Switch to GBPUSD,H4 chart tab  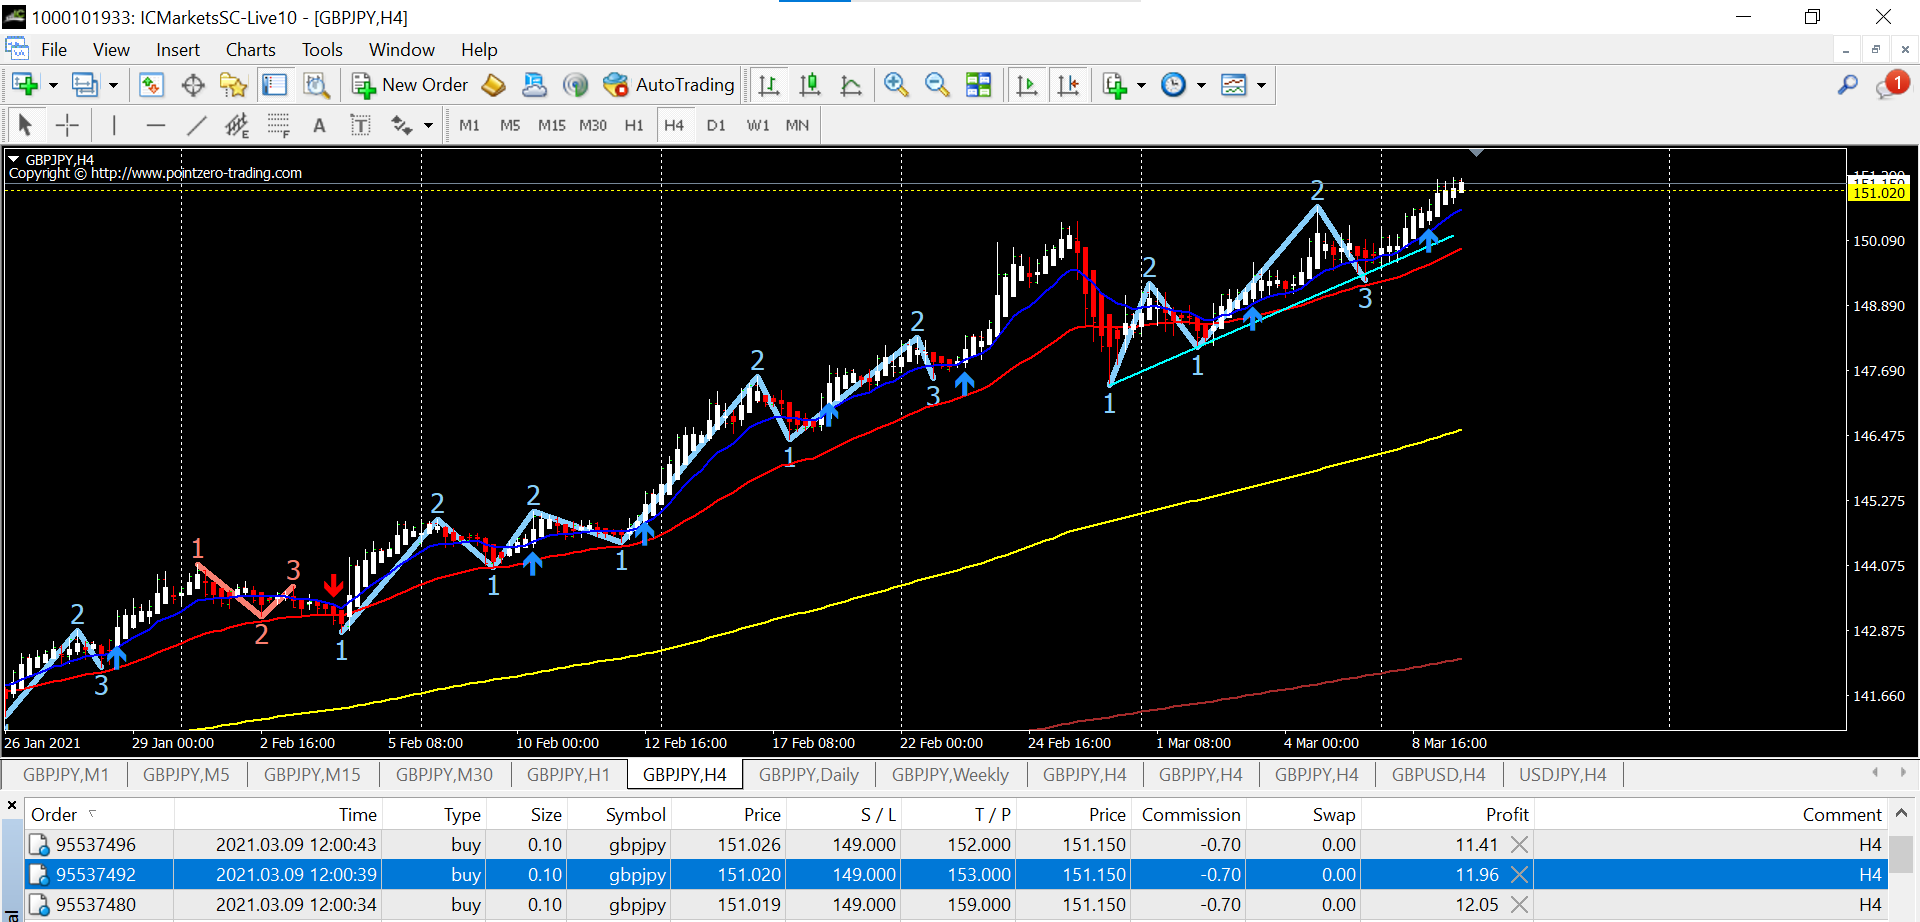tap(1438, 775)
